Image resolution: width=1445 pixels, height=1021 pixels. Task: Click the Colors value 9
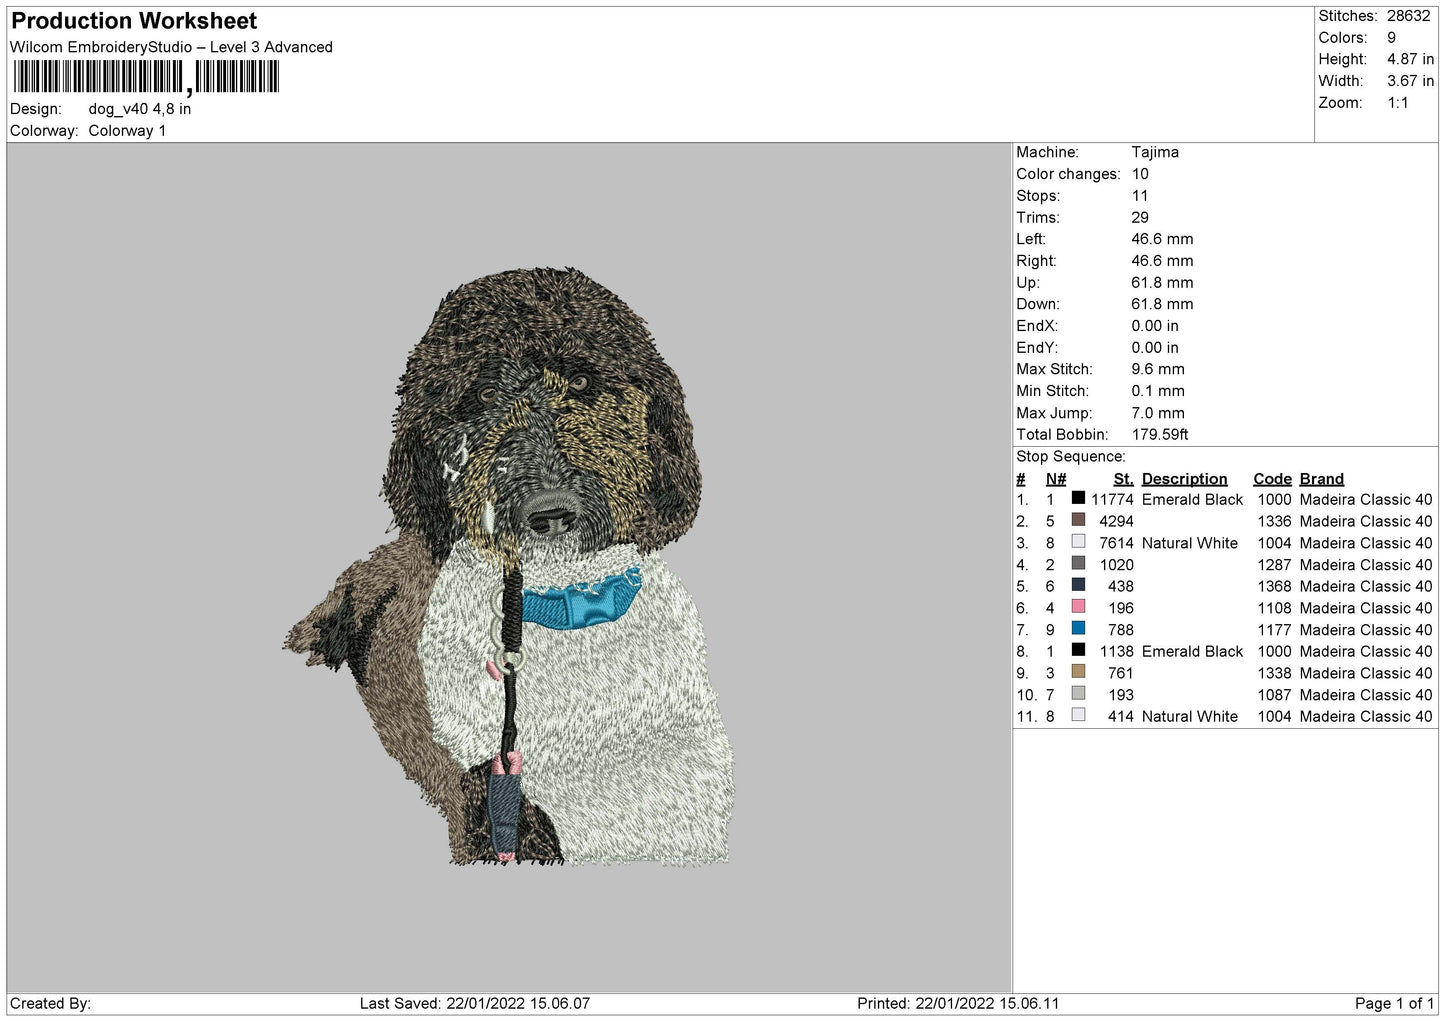point(1391,38)
